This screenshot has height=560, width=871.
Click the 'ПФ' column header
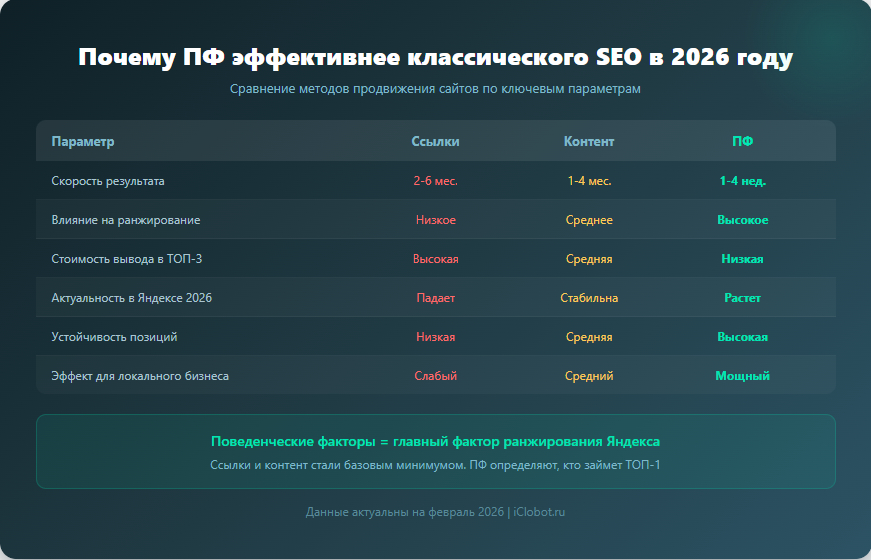click(x=742, y=141)
